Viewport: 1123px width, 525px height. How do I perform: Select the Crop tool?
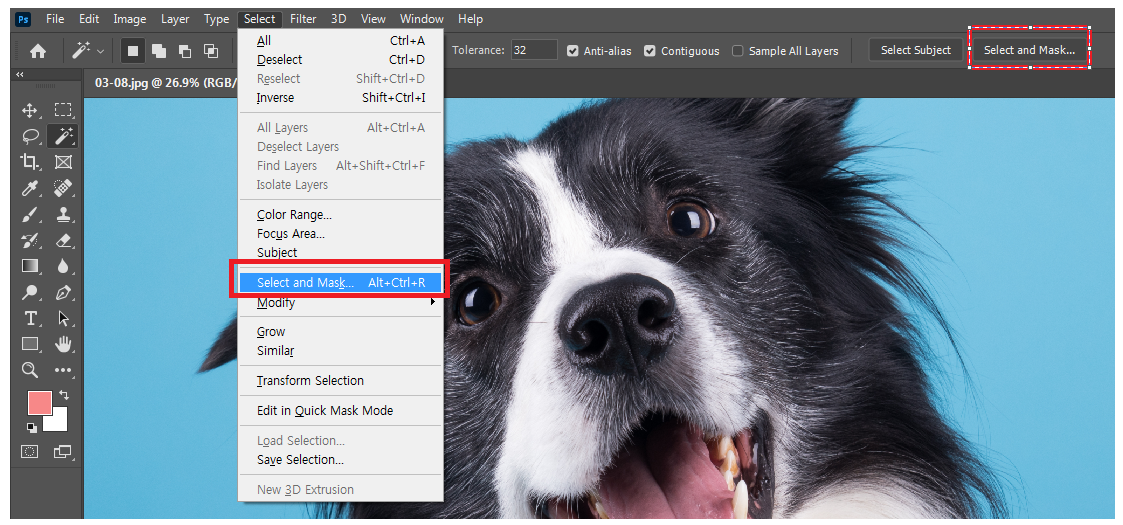click(x=29, y=162)
